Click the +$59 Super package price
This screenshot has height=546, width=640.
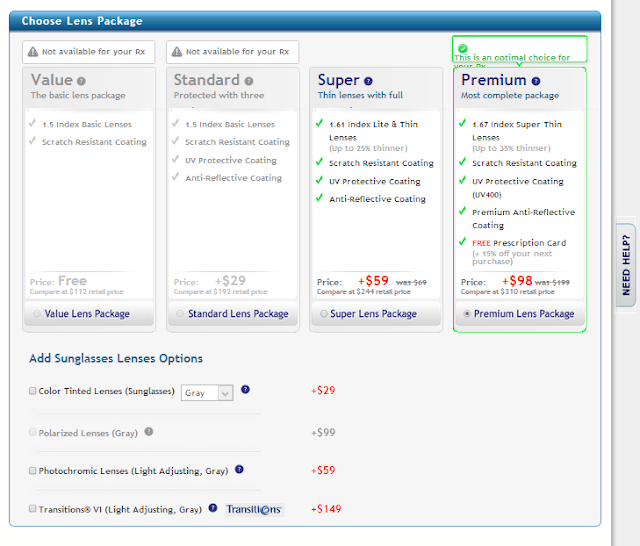coord(373,281)
